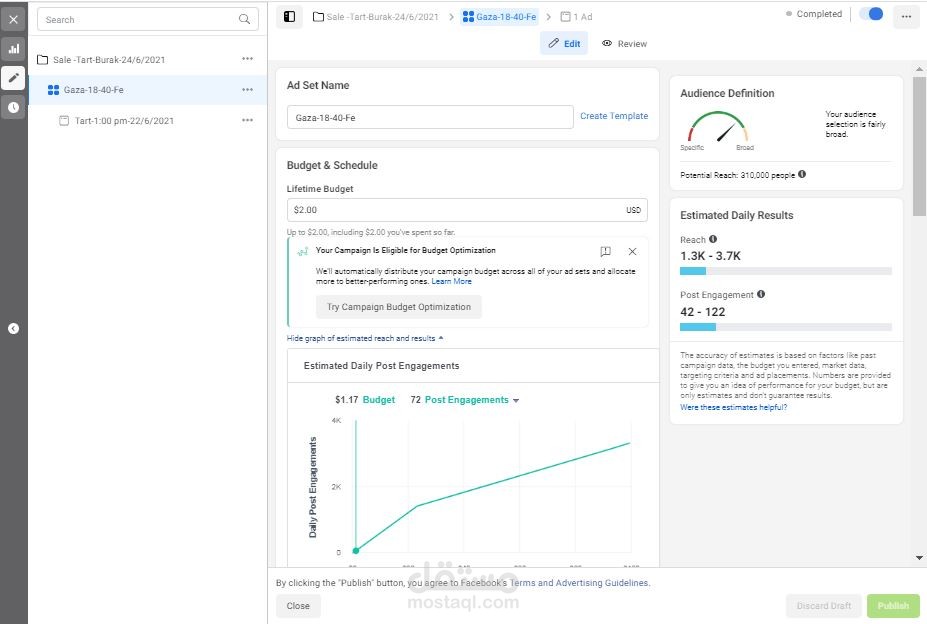Click the search magnifier icon
Screen dimensions: 927x624
pos(245,19)
